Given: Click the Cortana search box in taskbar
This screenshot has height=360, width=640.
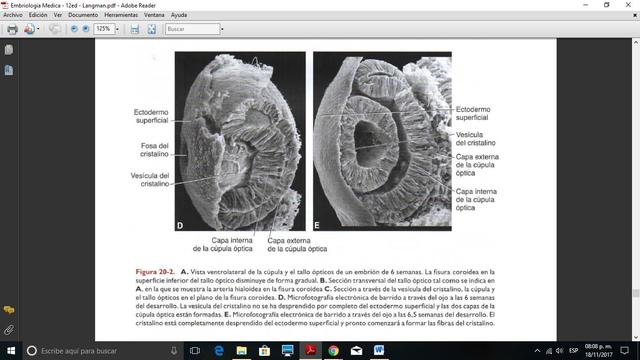Looking at the screenshot, I should (102, 351).
